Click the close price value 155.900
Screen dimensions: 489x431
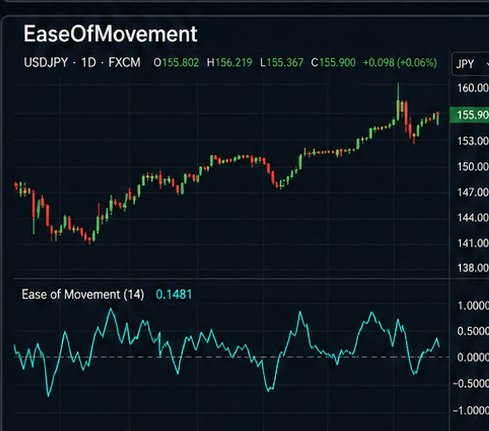point(337,62)
